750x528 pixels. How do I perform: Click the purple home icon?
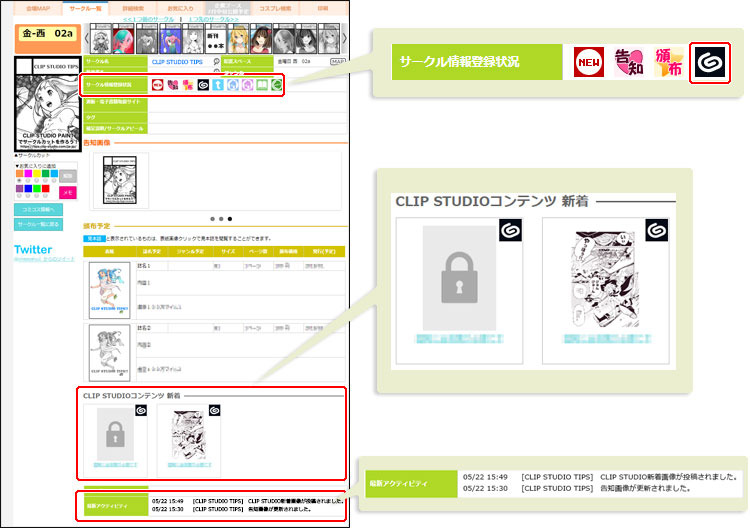(x=247, y=85)
